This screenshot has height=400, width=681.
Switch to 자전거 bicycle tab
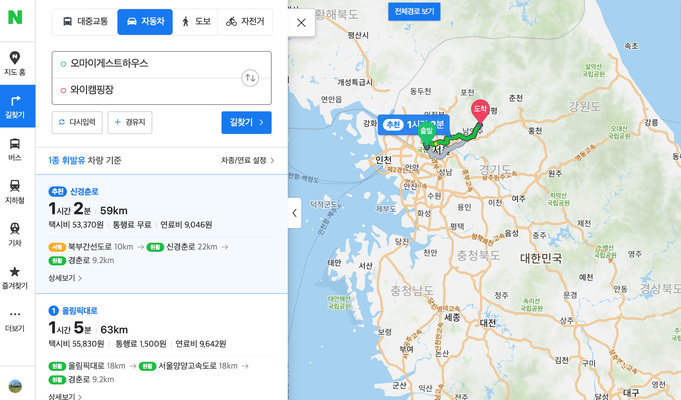click(245, 21)
